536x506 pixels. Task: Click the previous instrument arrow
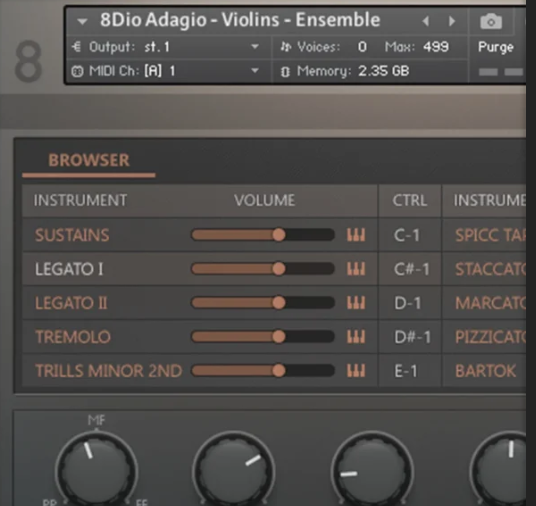[426, 21]
